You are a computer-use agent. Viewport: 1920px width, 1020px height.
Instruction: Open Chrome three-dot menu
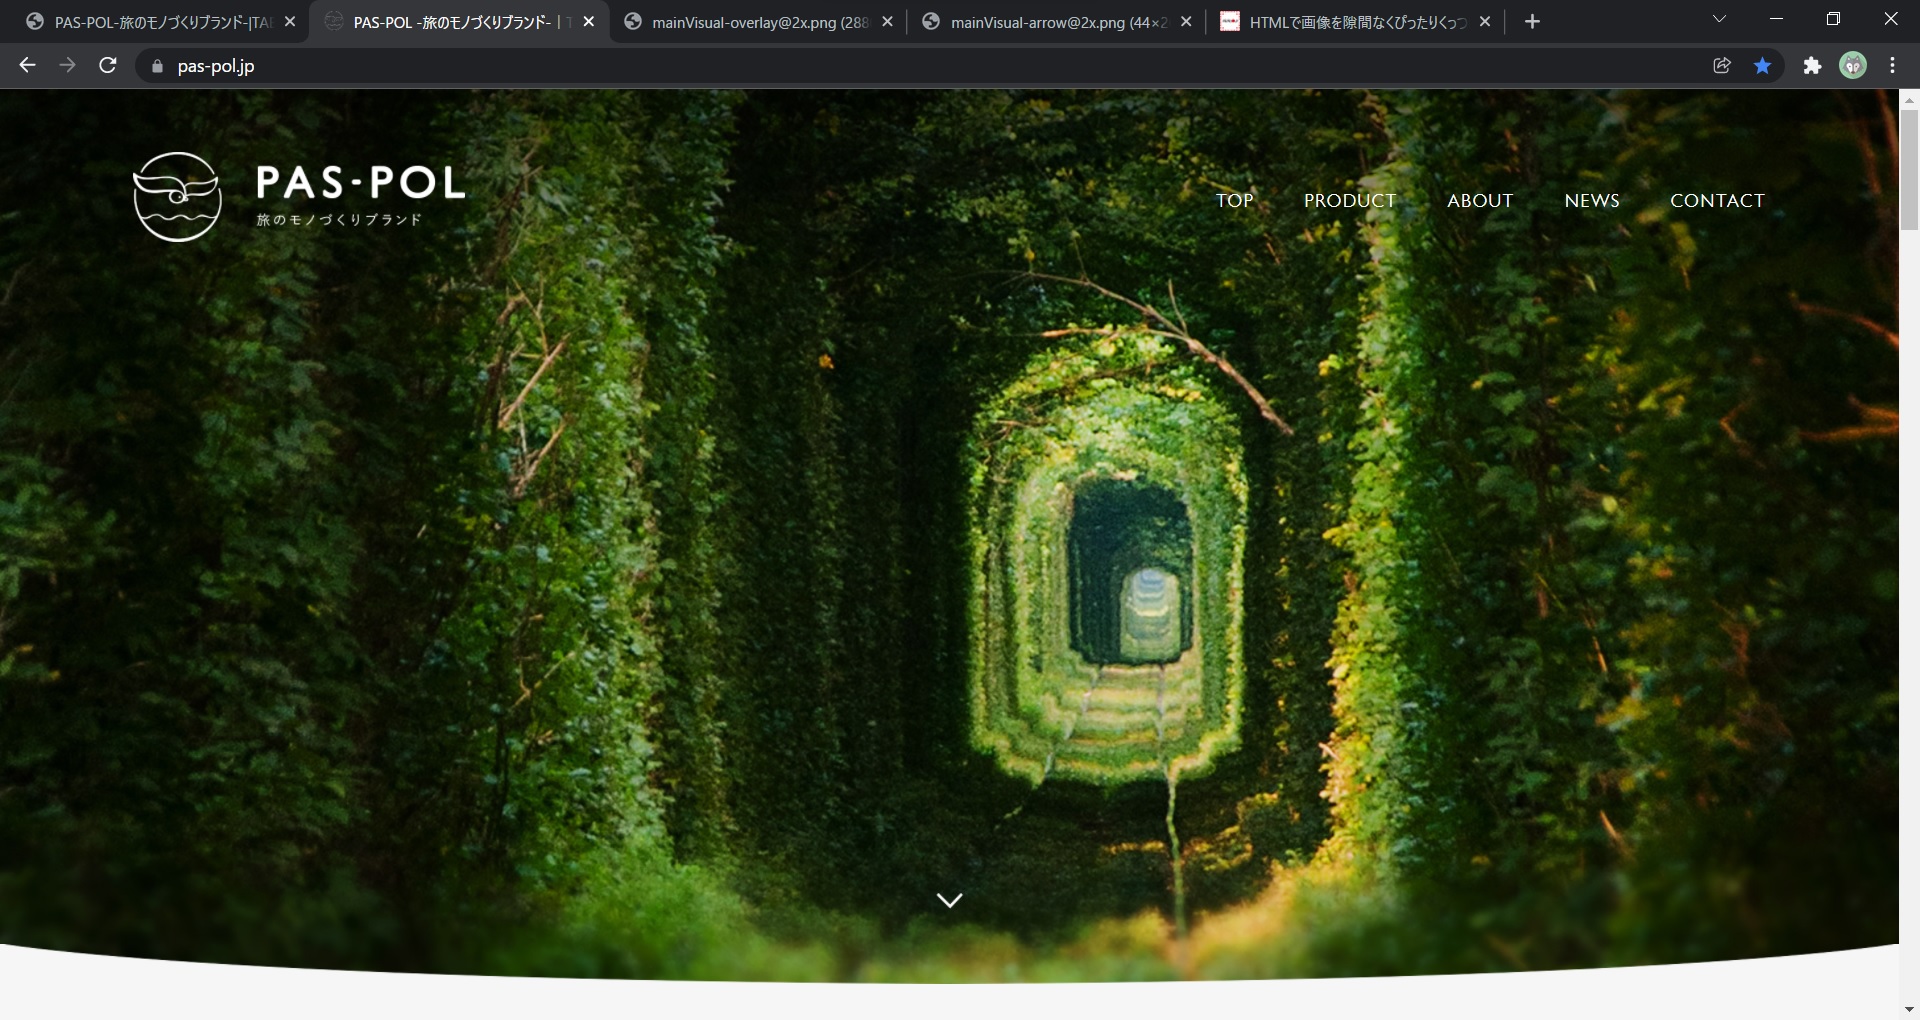(x=1892, y=66)
